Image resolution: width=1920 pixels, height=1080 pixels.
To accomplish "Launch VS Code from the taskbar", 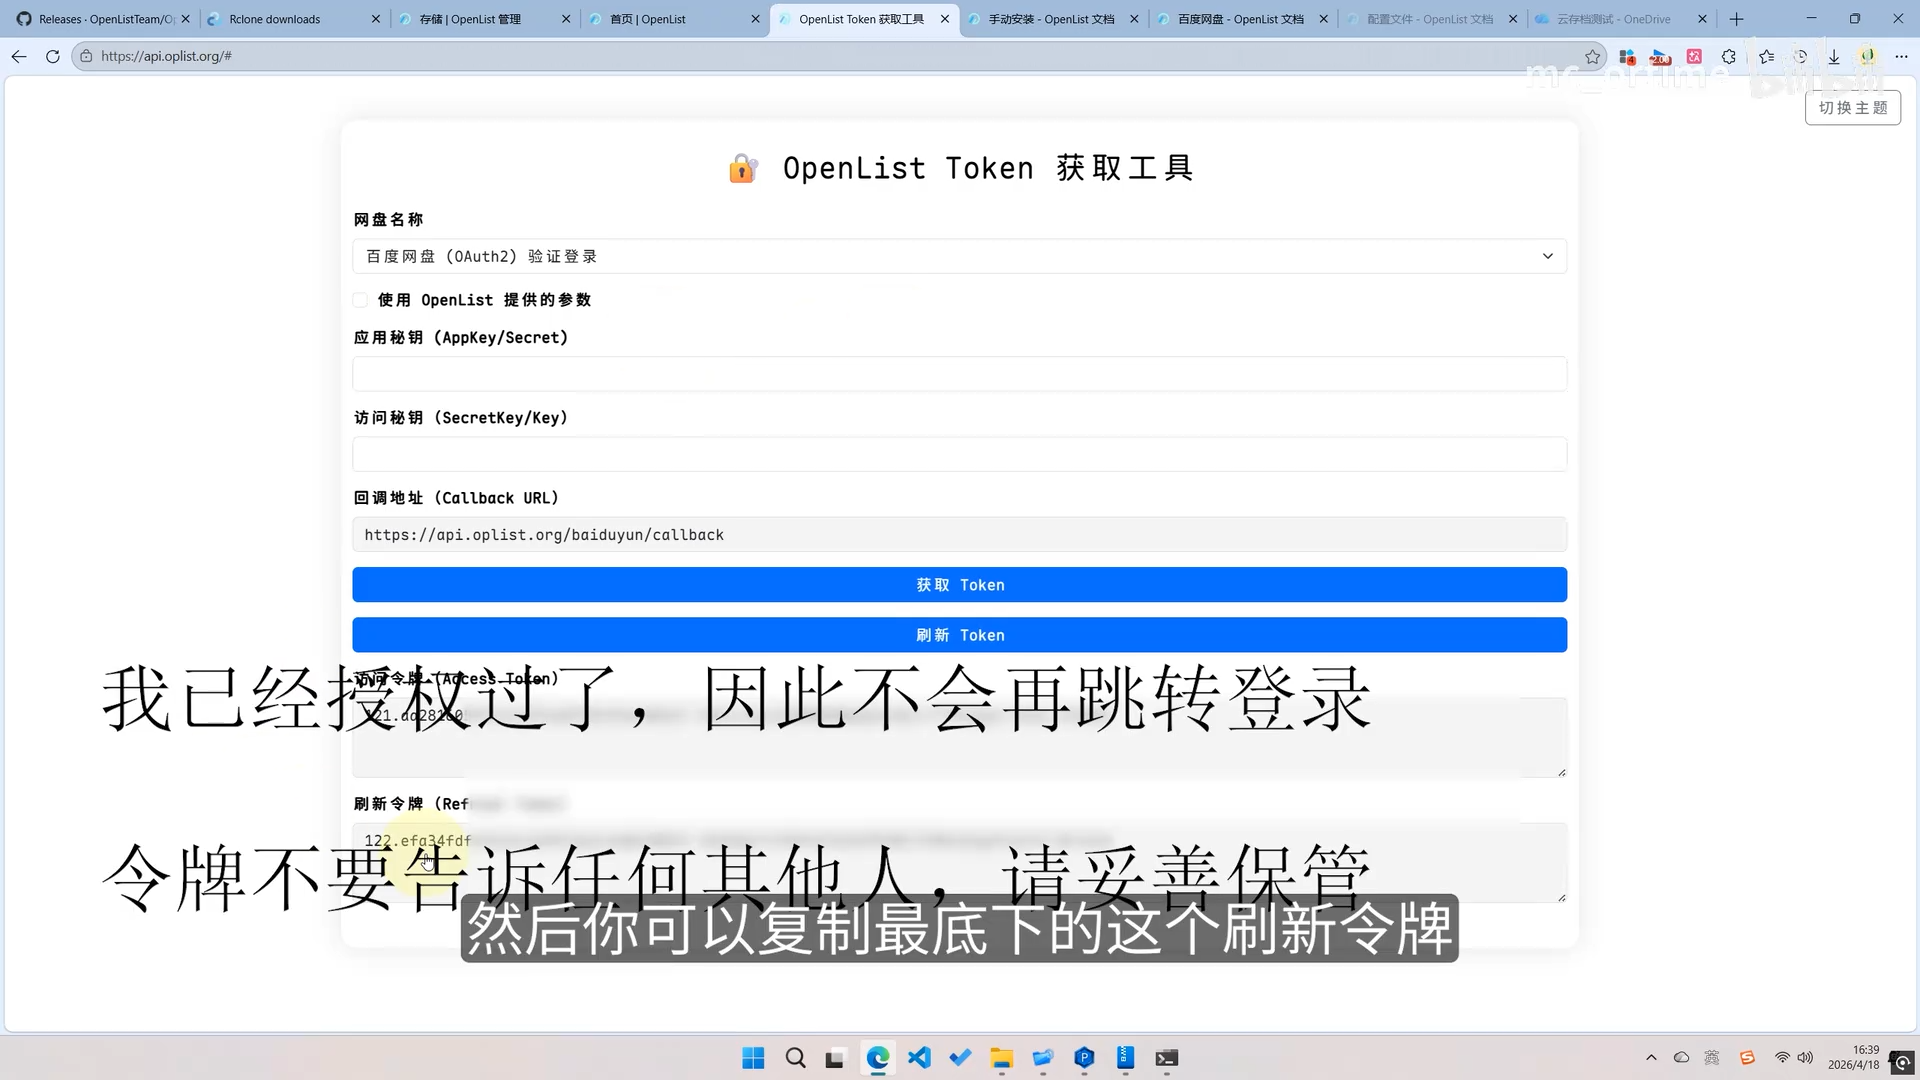I will click(x=919, y=1058).
